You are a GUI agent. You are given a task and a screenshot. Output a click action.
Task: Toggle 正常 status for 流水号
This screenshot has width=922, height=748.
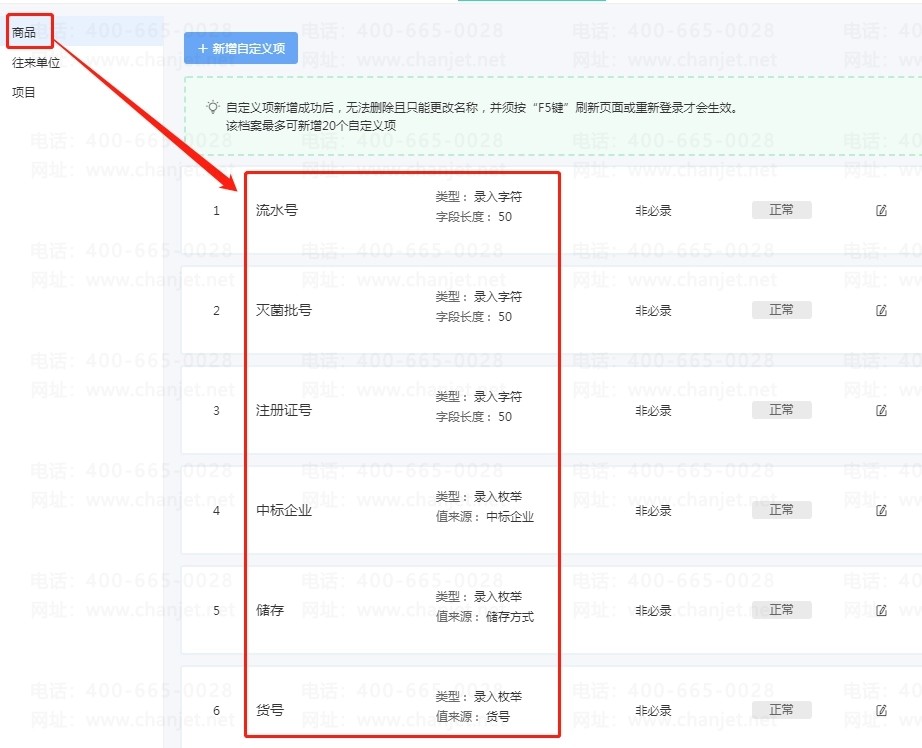(x=781, y=210)
